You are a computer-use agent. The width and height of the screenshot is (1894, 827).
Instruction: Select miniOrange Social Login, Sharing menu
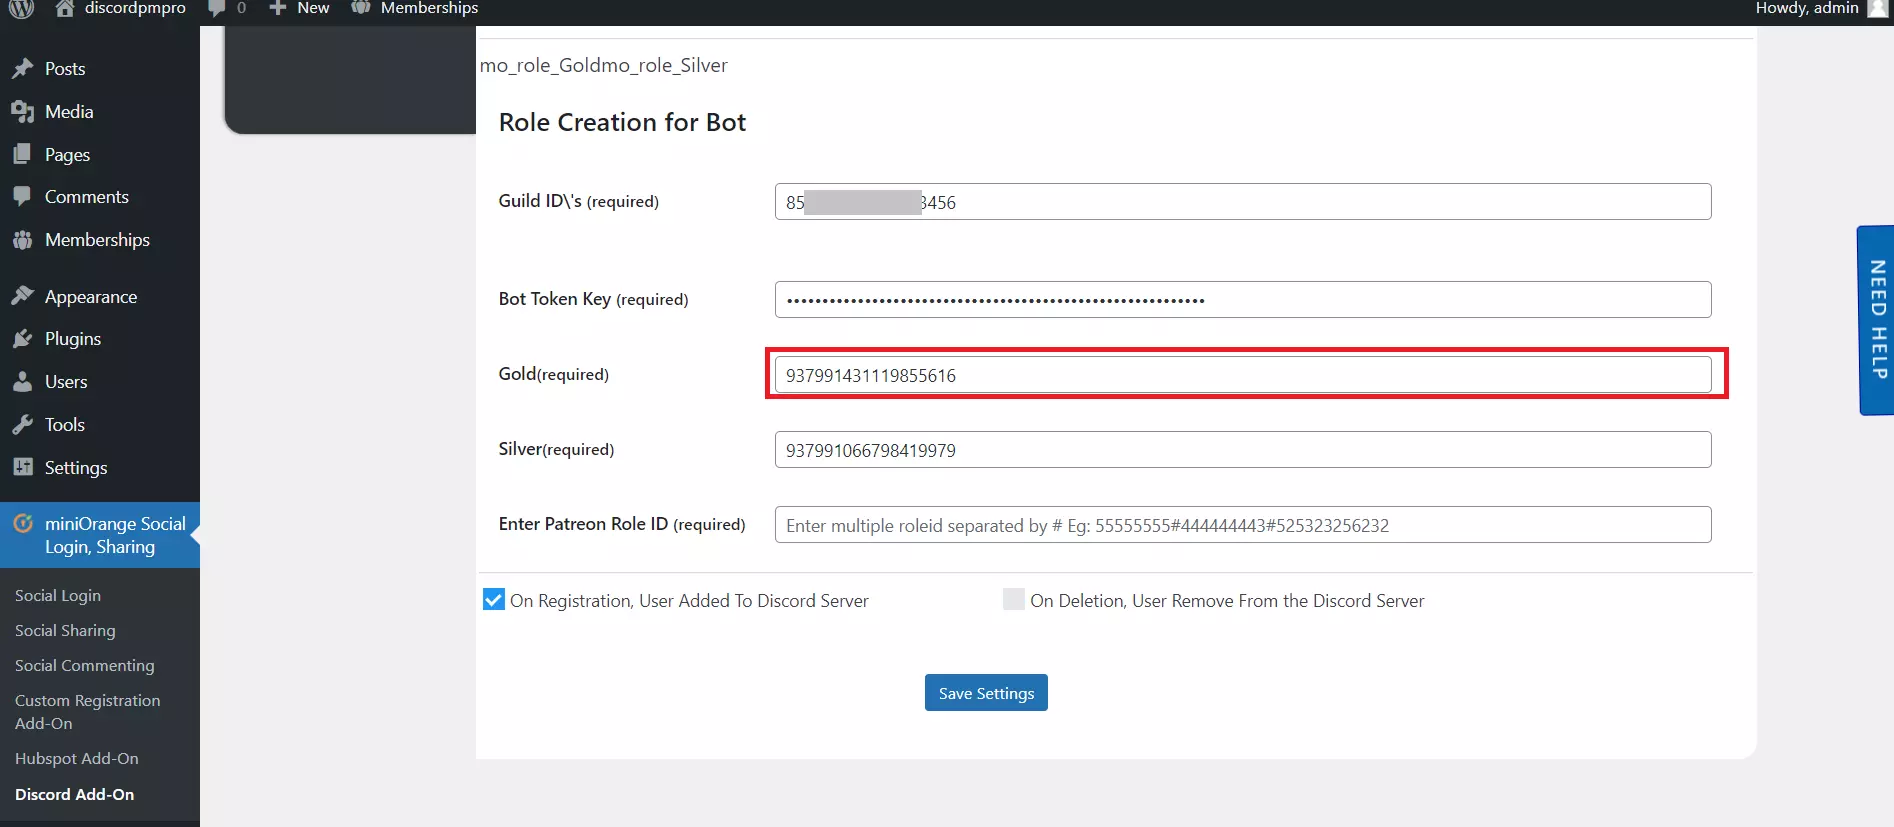tap(100, 535)
